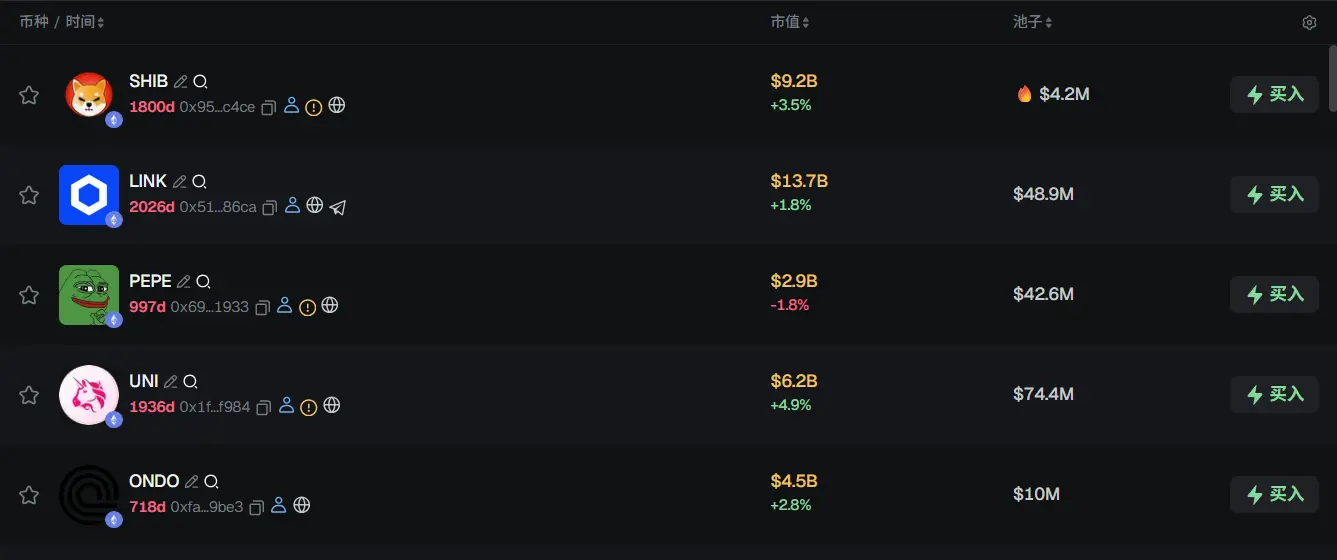Sort by the 市值 column arrows

pos(806,22)
